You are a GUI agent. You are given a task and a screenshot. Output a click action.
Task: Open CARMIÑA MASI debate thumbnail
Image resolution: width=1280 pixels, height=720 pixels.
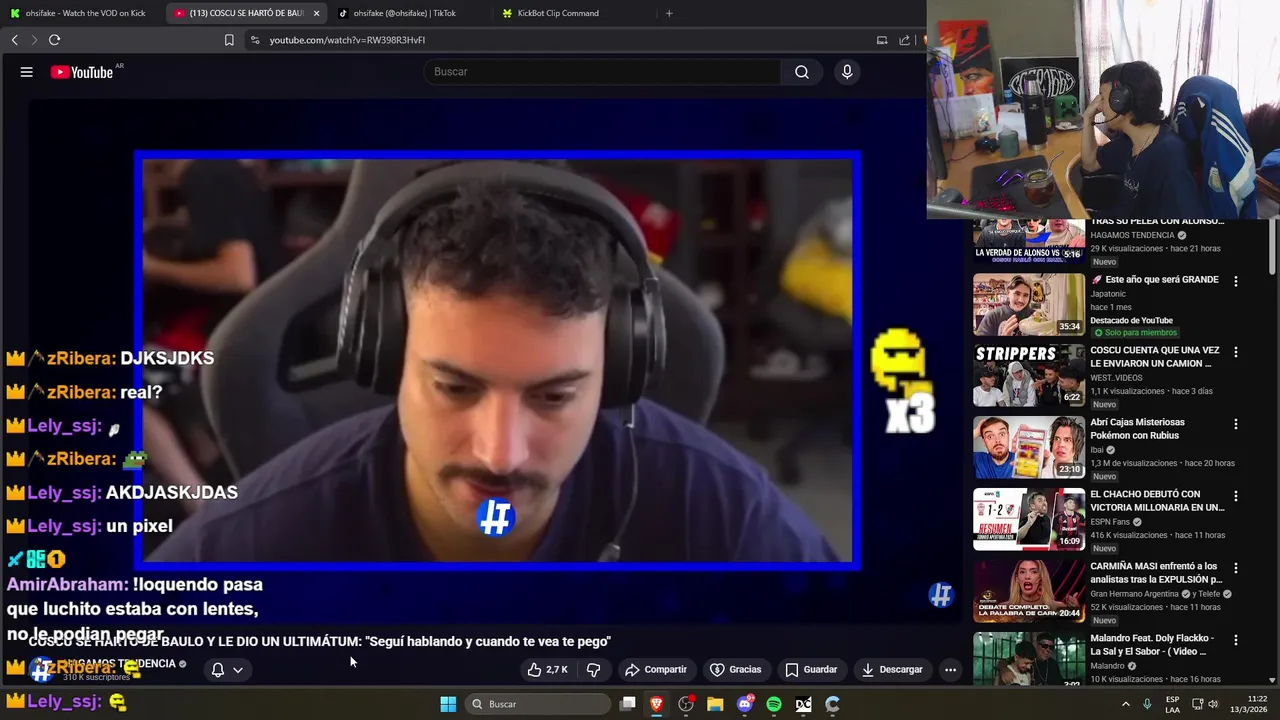(1029, 591)
